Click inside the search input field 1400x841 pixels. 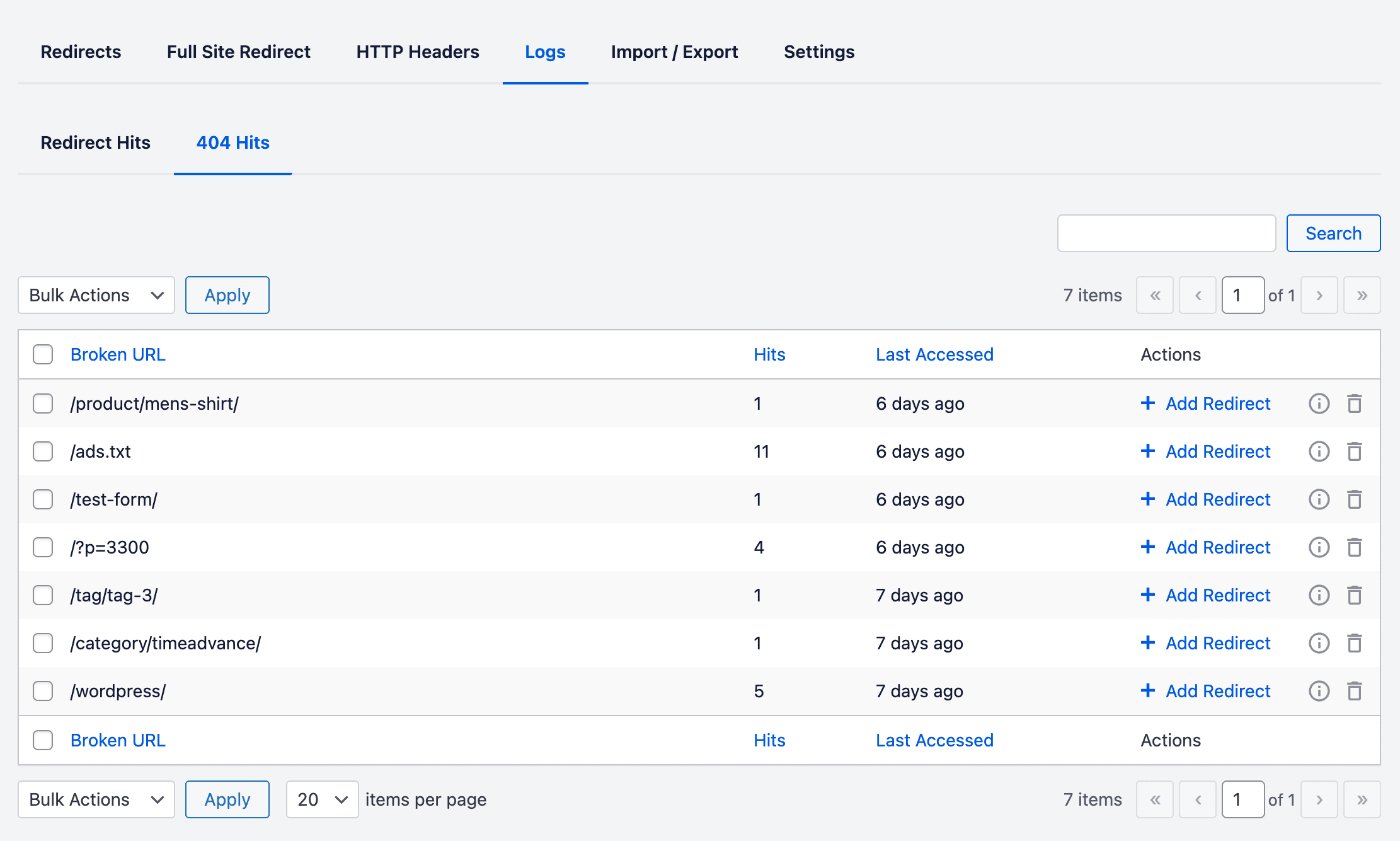click(1165, 232)
